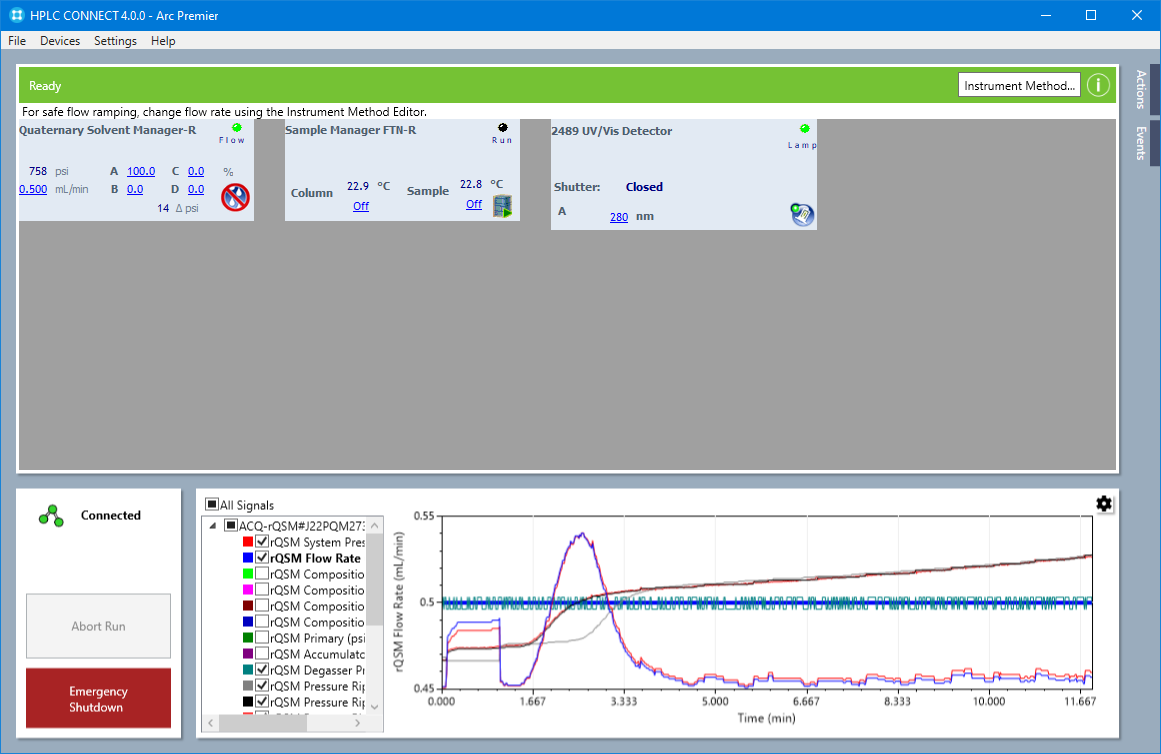
Task: Enable the rQSM Composition signal with magenta swatch
Action: click(x=262, y=590)
